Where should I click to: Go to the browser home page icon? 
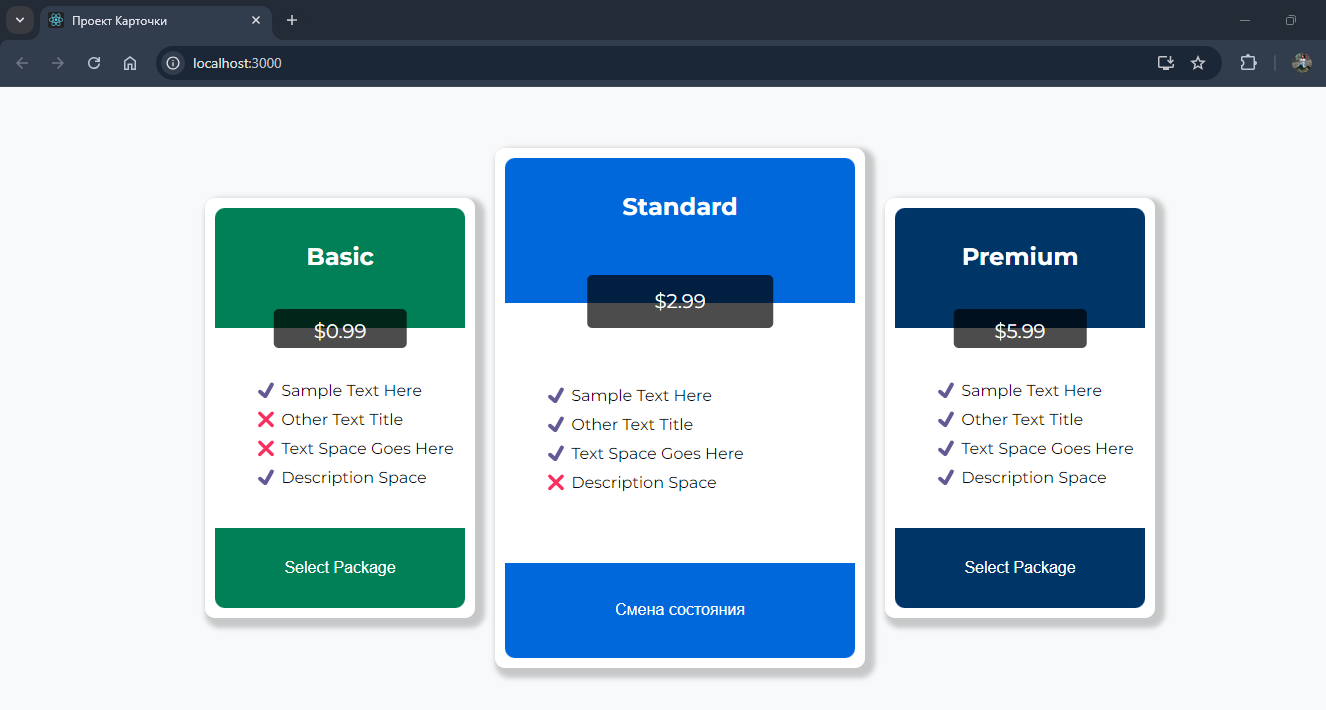[130, 63]
